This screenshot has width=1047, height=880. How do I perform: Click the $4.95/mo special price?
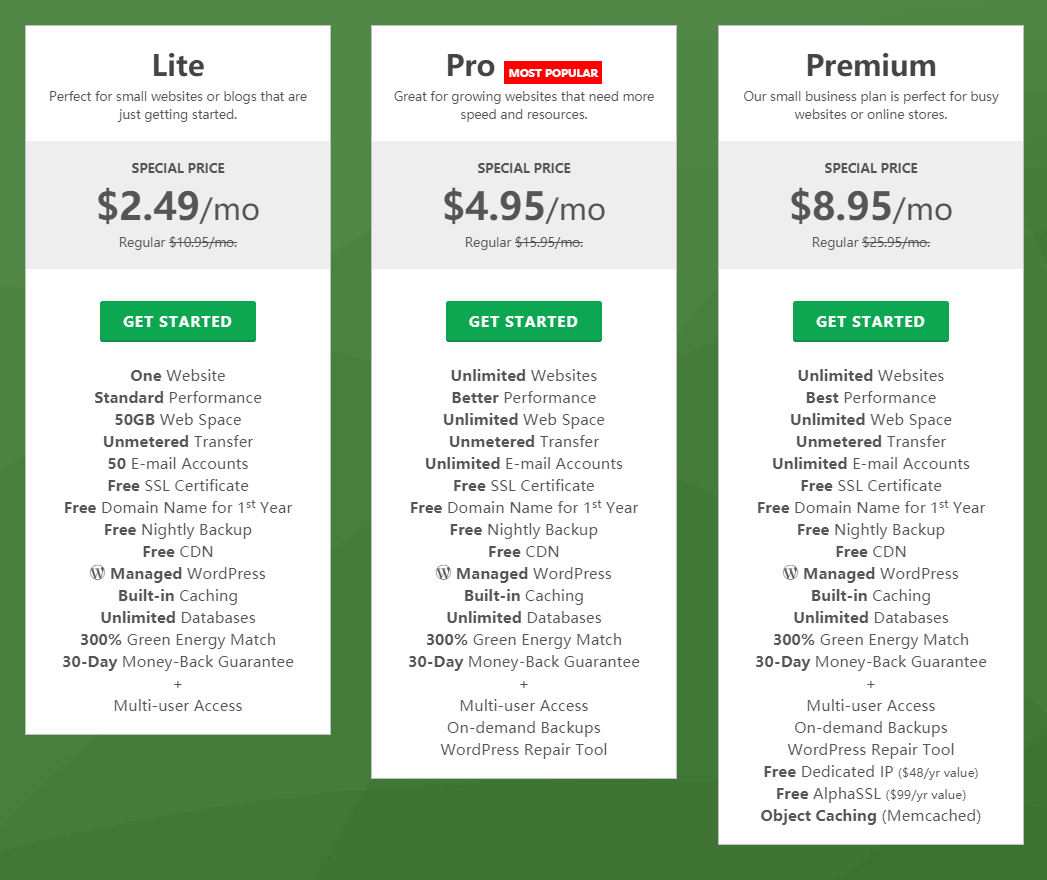click(524, 207)
